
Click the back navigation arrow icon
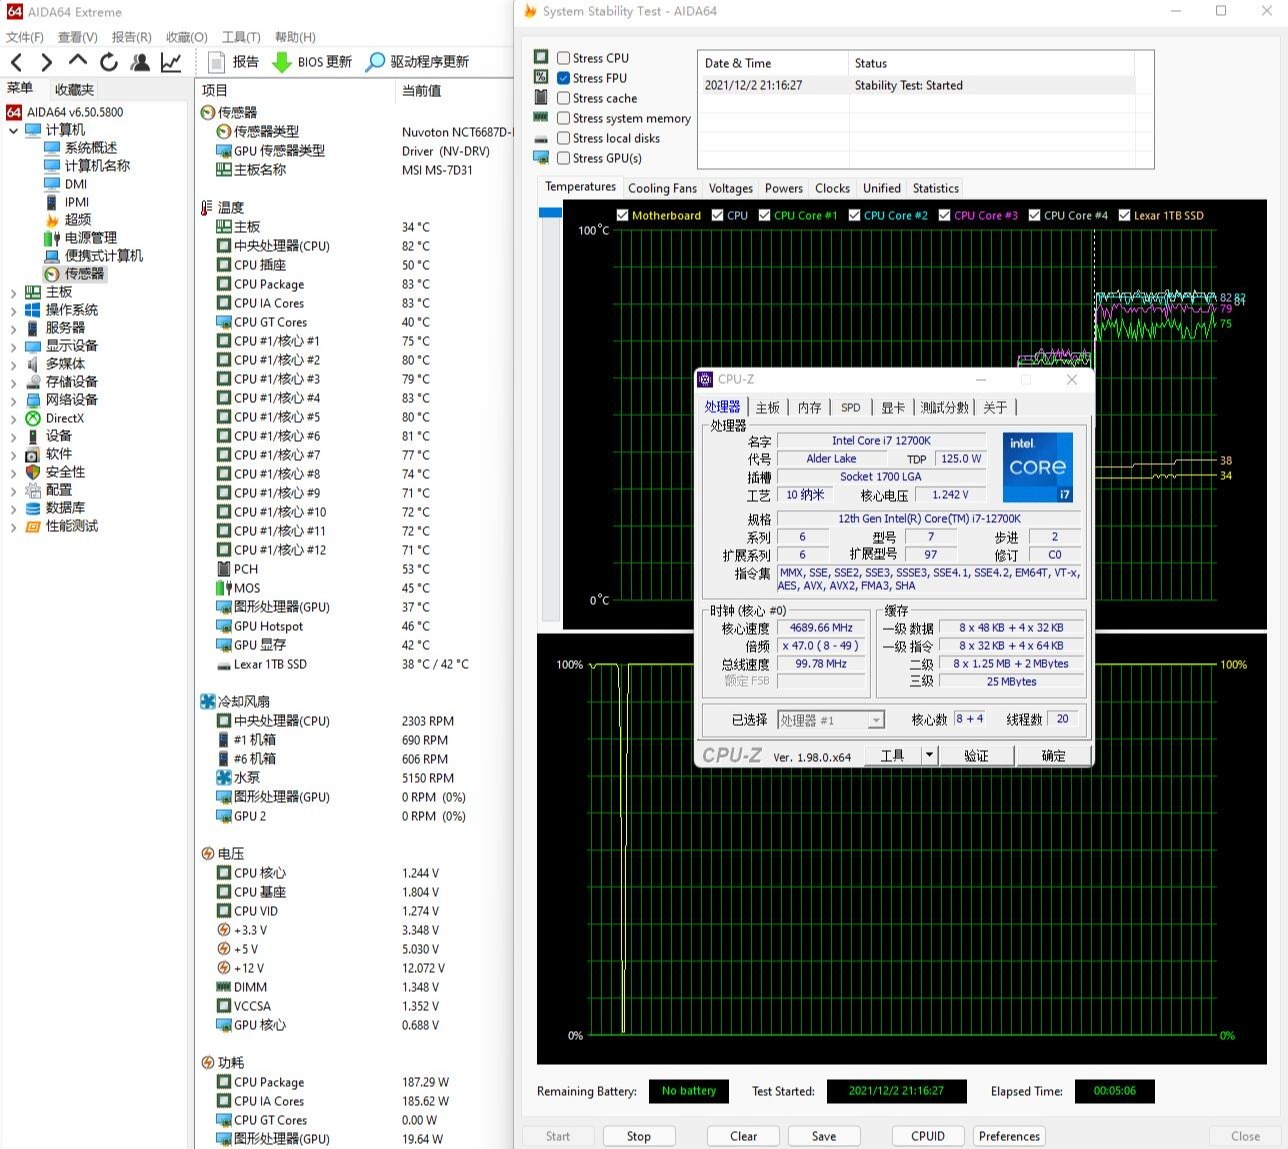(x=16, y=62)
